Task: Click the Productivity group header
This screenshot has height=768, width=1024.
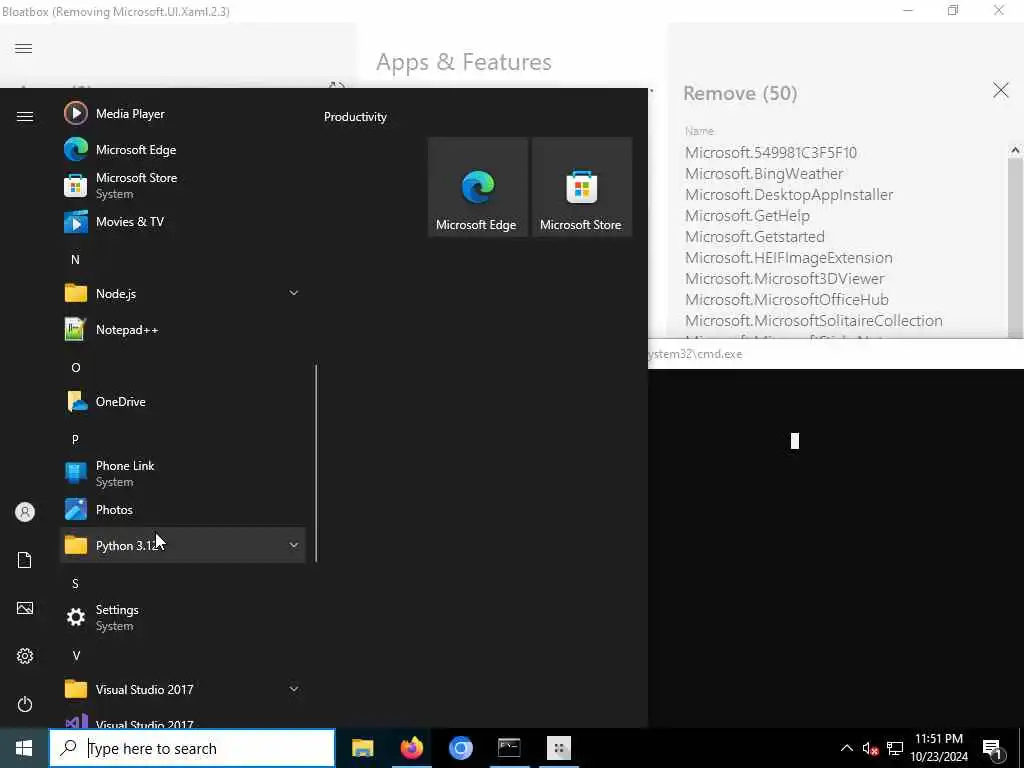Action: (x=355, y=117)
